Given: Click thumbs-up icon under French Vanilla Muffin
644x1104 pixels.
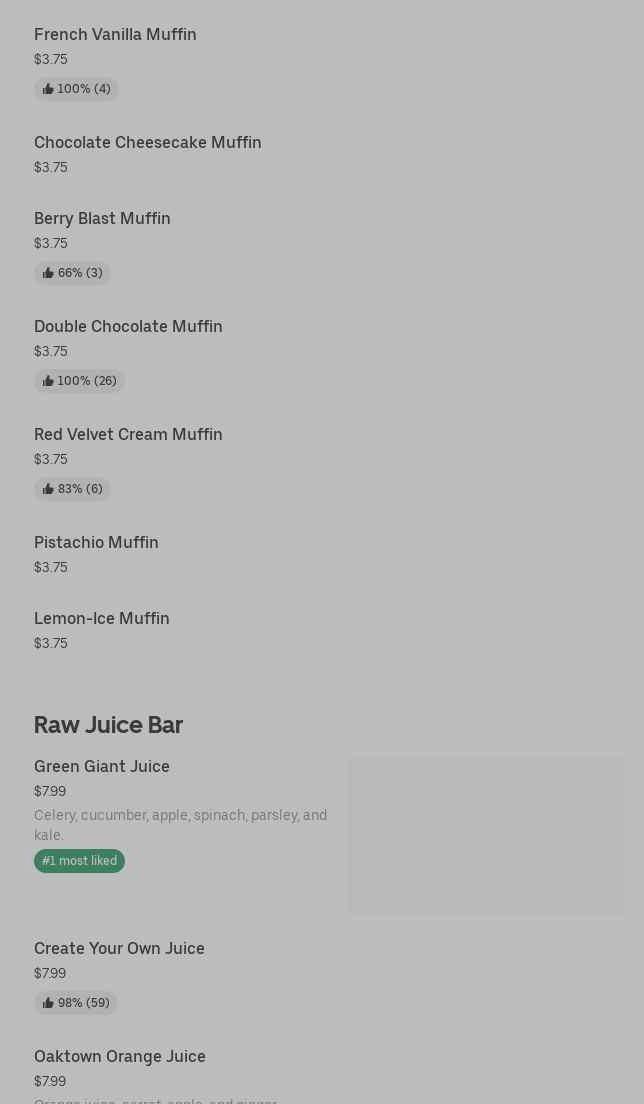Looking at the screenshot, I should pos(48,89).
